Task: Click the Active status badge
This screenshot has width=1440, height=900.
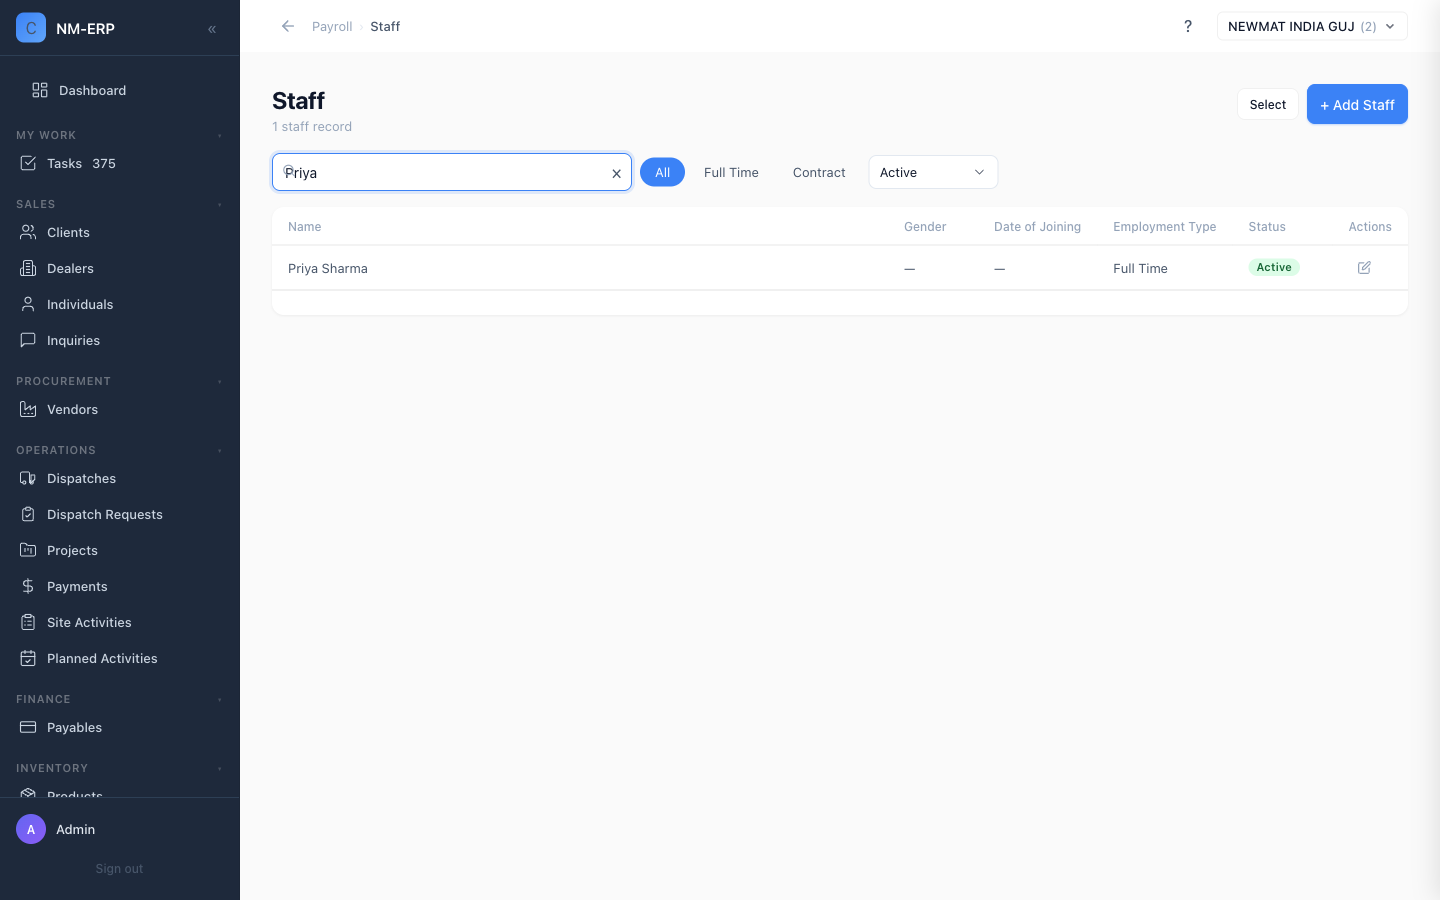Action: [x=1274, y=267]
